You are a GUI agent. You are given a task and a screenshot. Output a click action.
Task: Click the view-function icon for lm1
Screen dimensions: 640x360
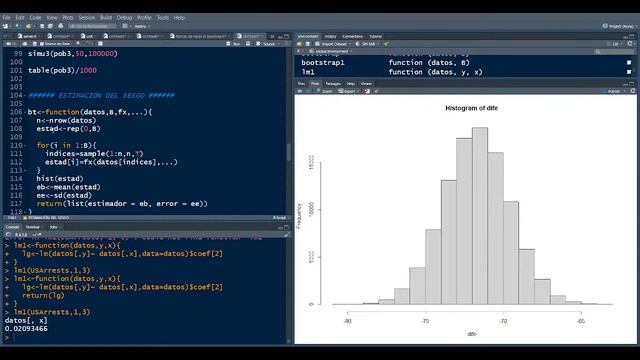[629, 72]
